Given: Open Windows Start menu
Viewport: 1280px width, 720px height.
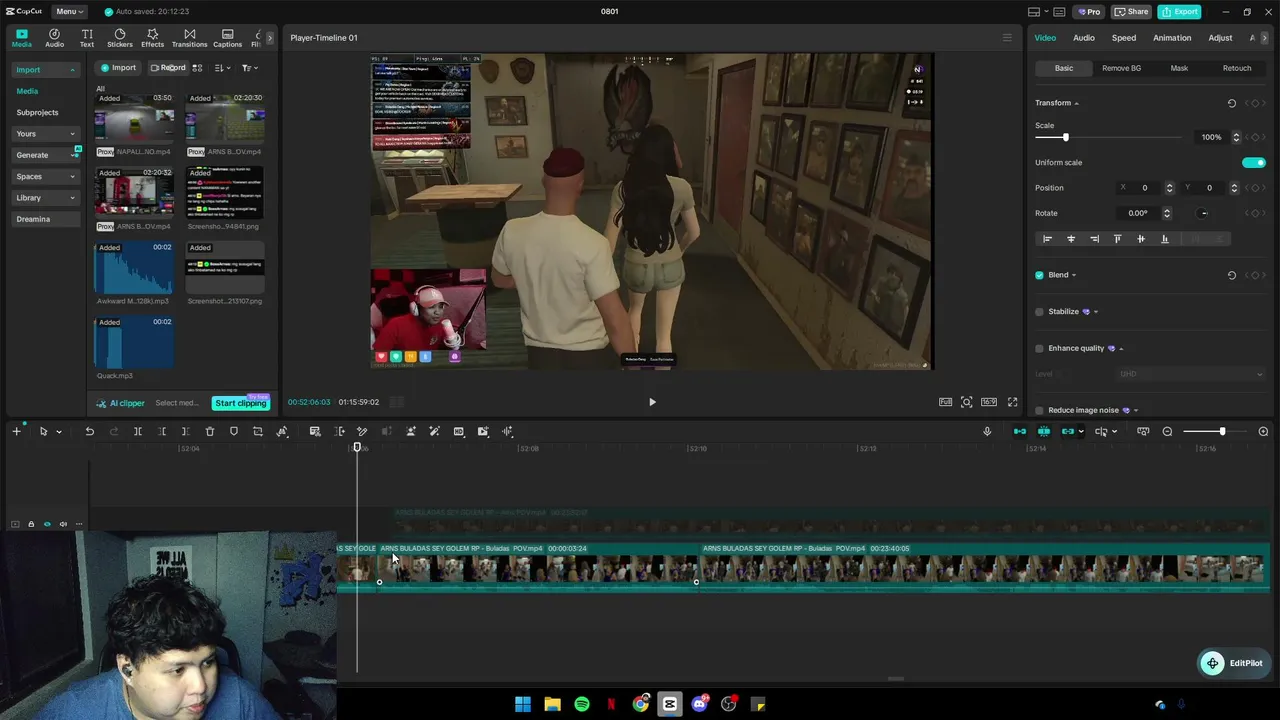Looking at the screenshot, I should click(523, 704).
